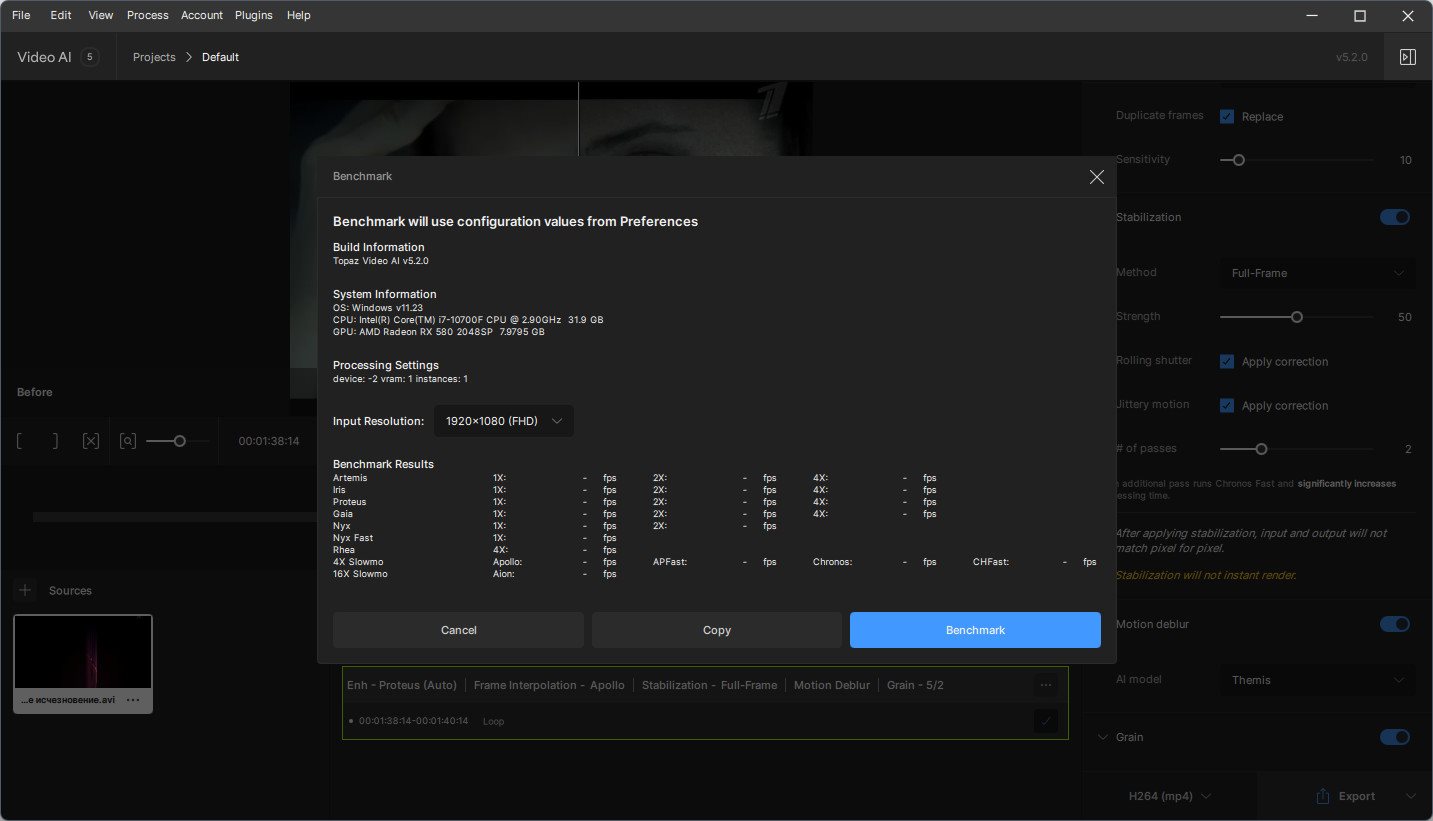Image resolution: width=1433 pixels, height=821 pixels.
Task: Turn off the Motion deblur switch
Action: click(x=1395, y=624)
